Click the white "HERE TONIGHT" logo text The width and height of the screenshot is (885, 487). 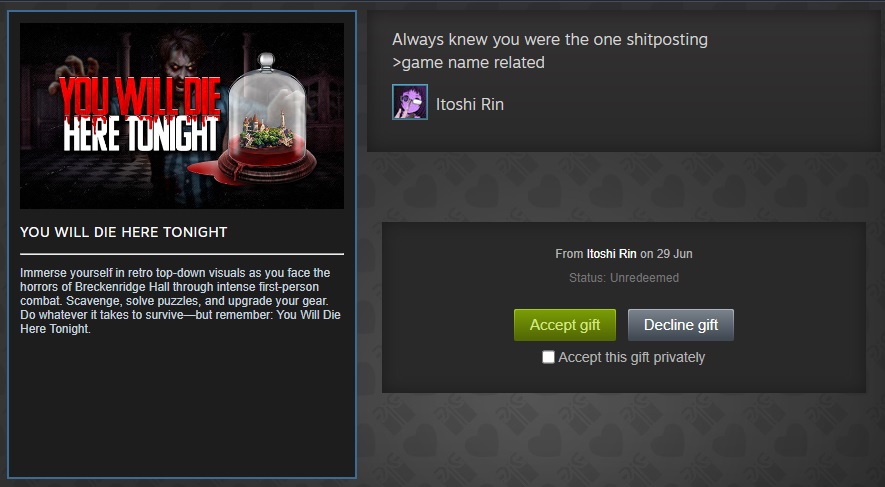140,135
